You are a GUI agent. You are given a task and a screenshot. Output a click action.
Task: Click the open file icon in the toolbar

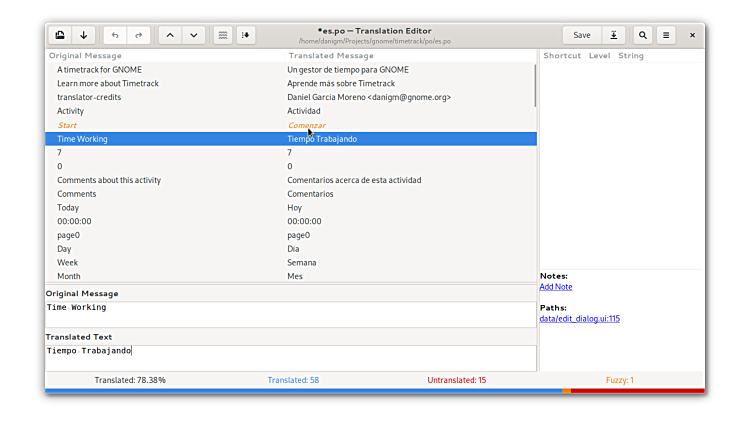pyautogui.click(x=60, y=35)
